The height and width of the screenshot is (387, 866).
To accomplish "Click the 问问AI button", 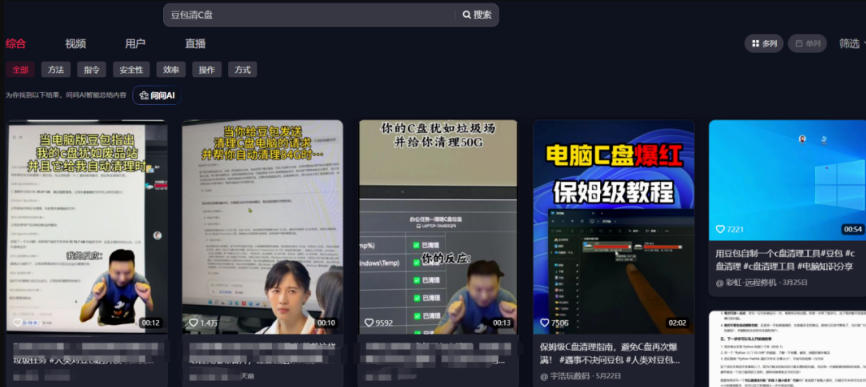I will 157,96.
